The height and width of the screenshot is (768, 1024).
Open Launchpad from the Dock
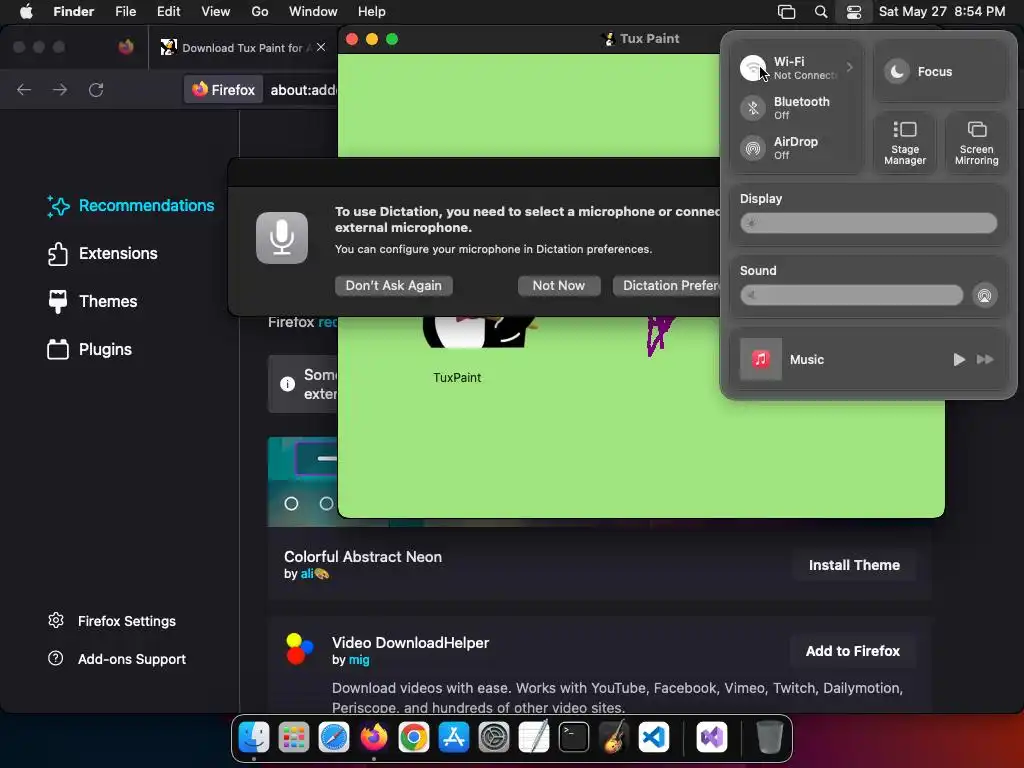tap(293, 737)
